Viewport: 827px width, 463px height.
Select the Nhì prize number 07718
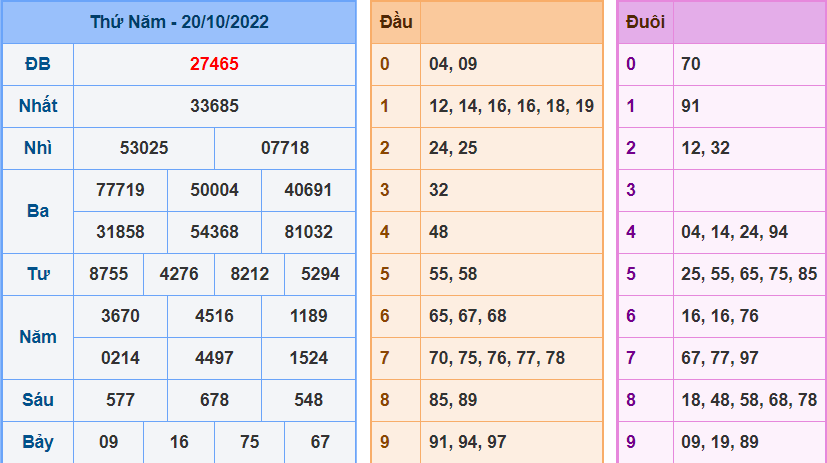(285, 148)
